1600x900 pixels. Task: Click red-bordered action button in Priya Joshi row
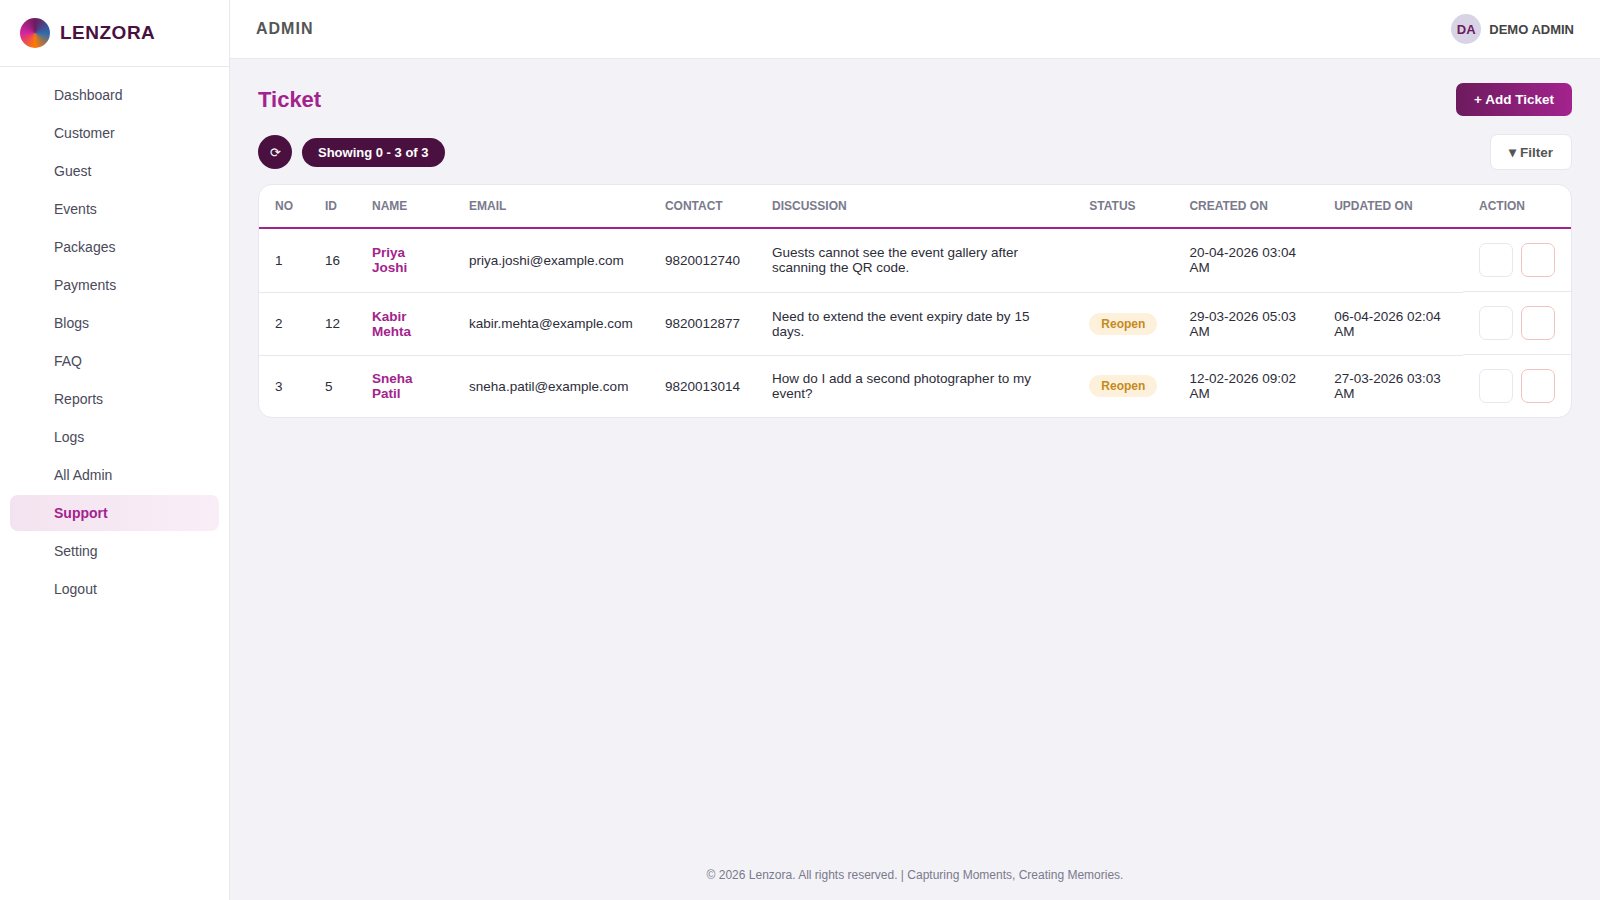pos(1538,260)
